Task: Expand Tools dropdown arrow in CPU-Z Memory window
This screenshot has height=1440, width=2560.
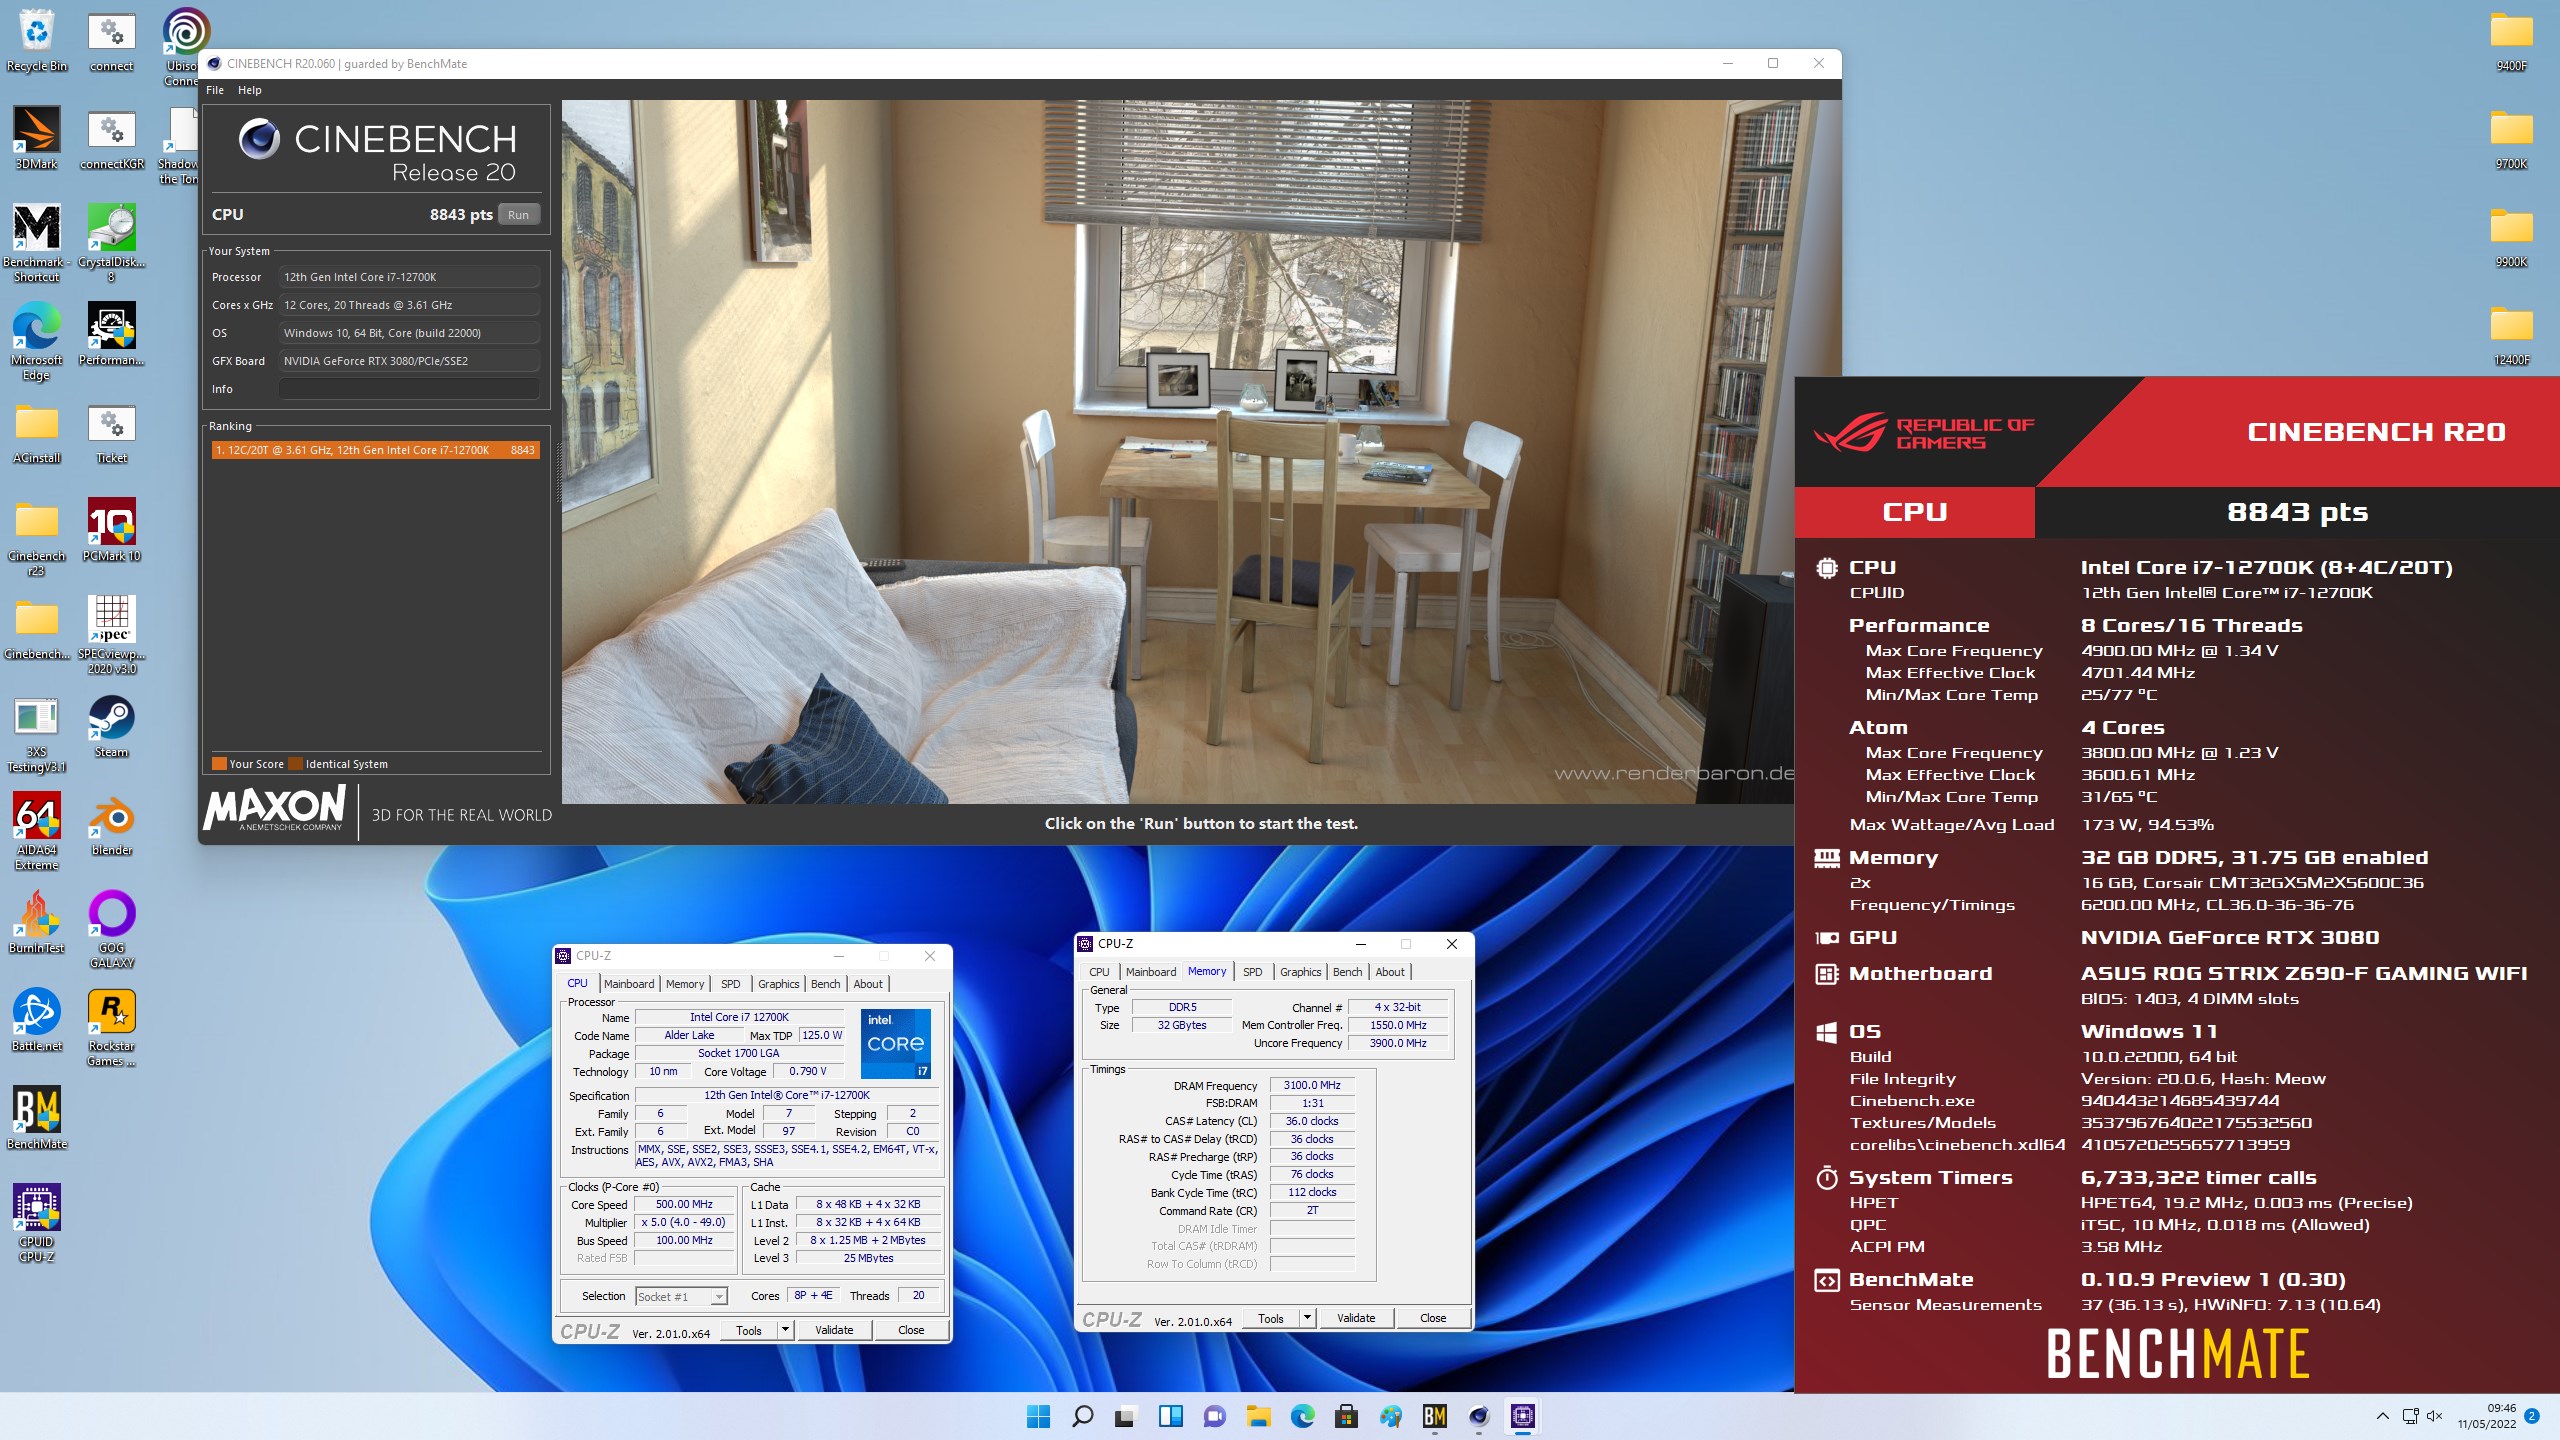Action: pyautogui.click(x=1307, y=1318)
